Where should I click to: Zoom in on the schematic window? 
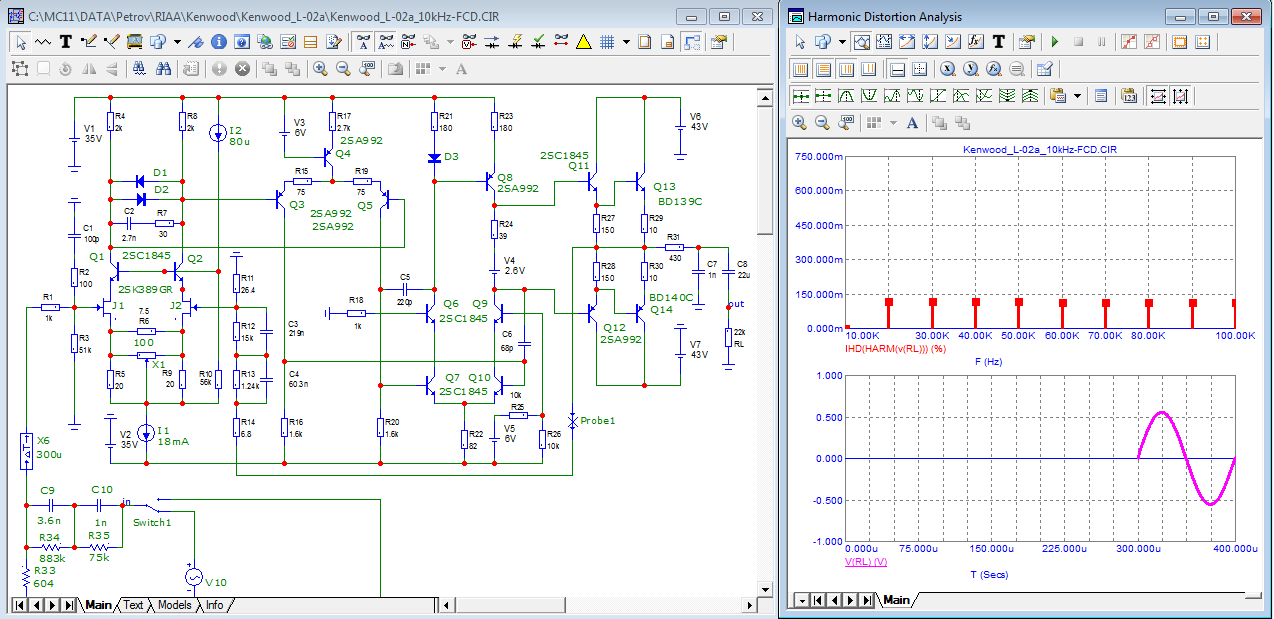320,69
